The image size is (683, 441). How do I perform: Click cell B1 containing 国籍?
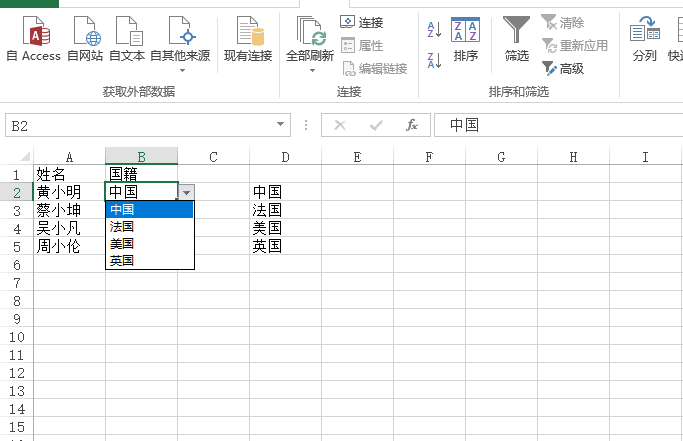[x=142, y=174]
